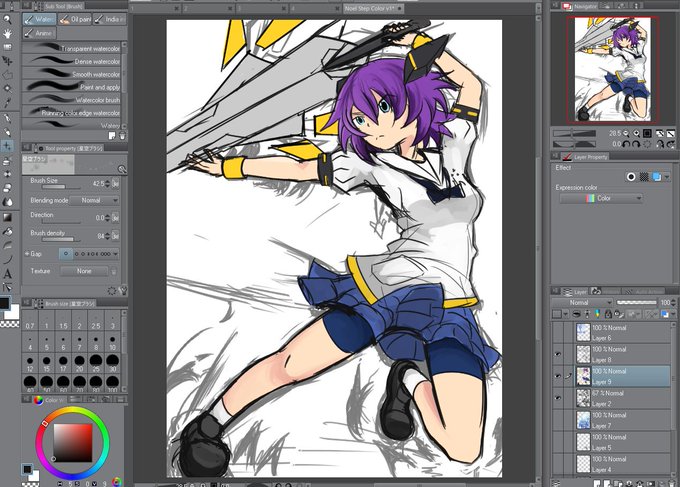The width and height of the screenshot is (680, 487).
Task: Select the Fill bucket tool
Action: pos(7,231)
